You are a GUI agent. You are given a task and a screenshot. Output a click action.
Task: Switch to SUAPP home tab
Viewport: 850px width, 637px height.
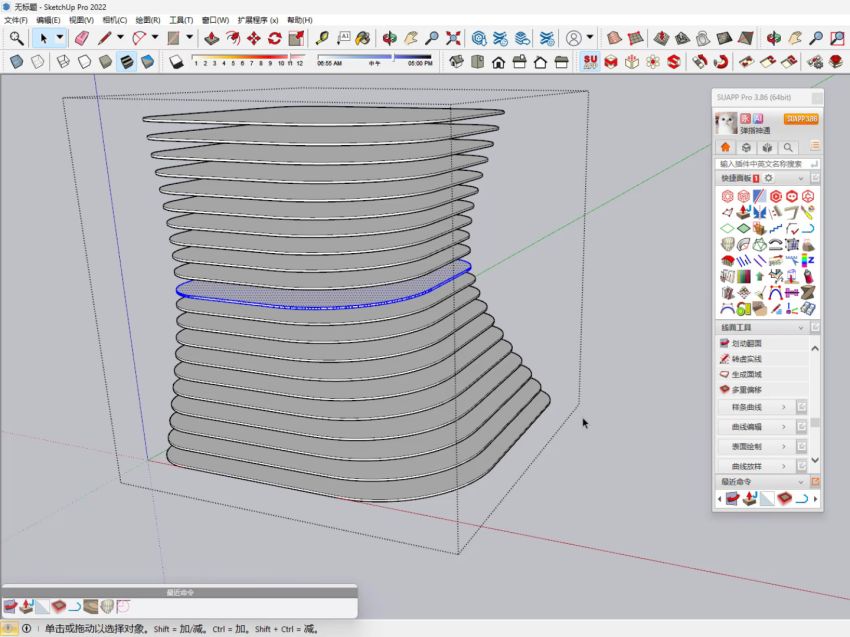coord(725,147)
